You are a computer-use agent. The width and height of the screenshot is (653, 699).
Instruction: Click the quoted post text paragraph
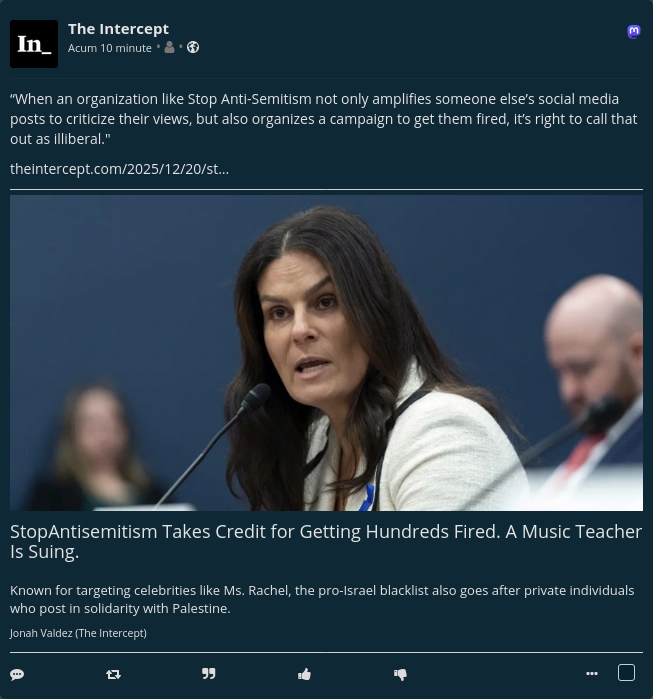pos(324,119)
